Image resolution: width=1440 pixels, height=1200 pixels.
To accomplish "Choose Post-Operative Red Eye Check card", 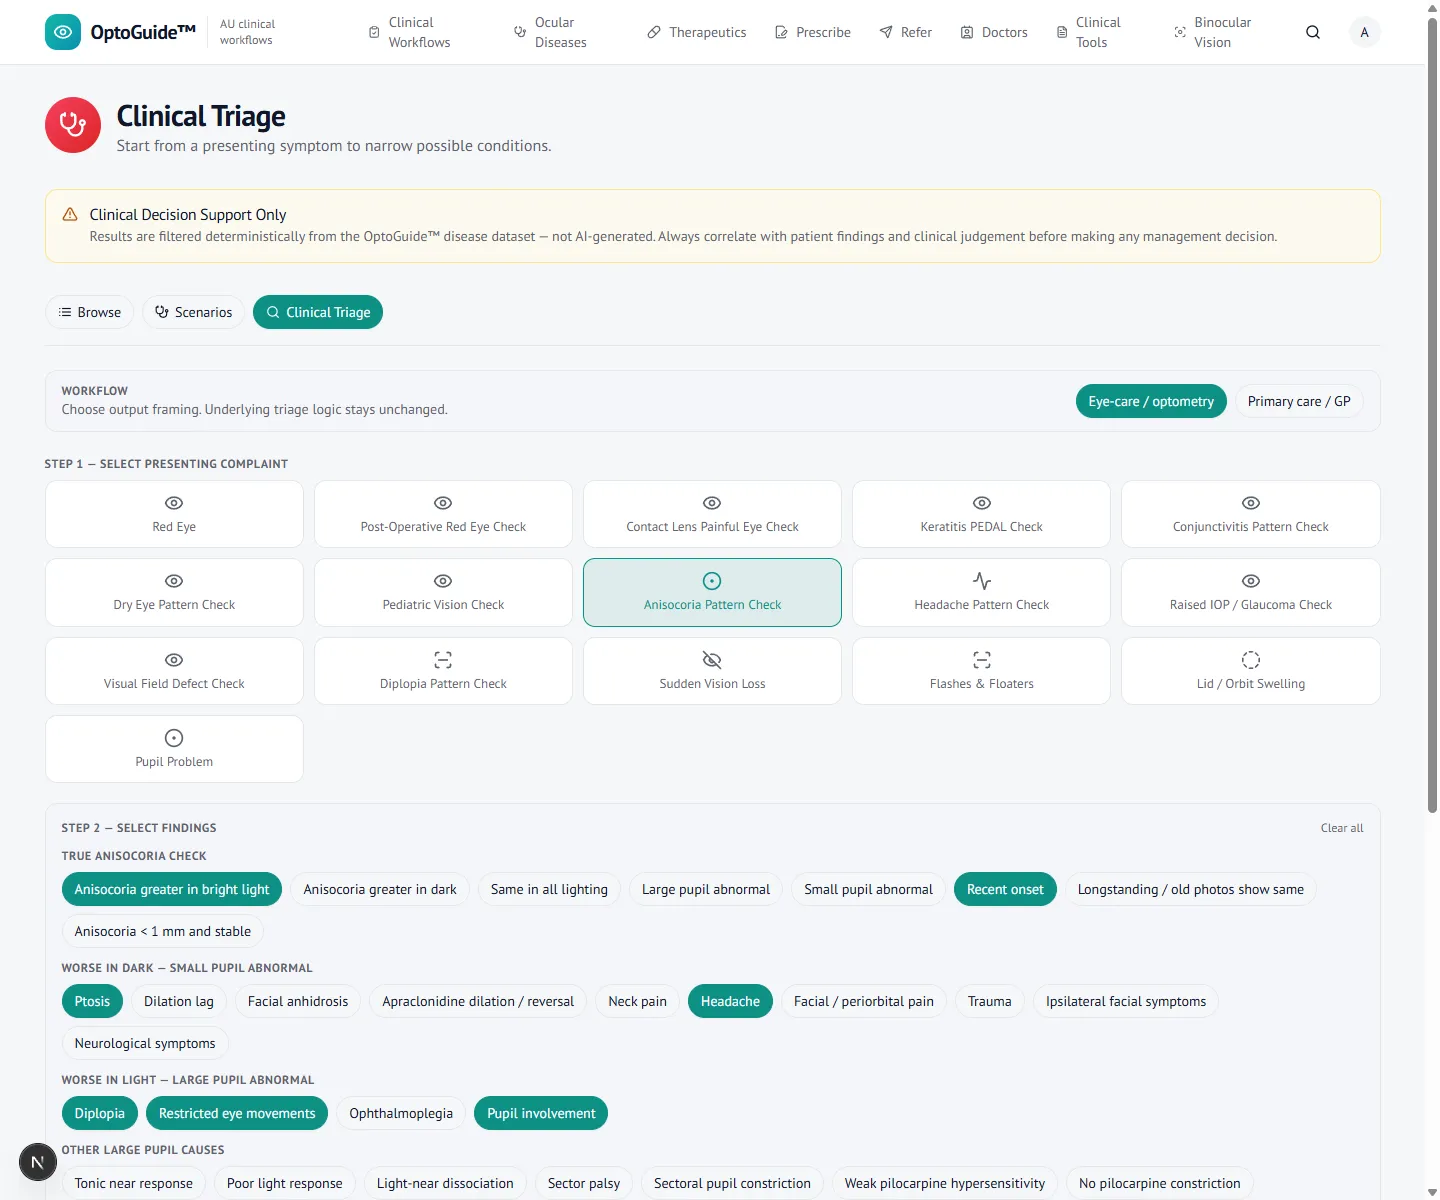I will point(443,514).
